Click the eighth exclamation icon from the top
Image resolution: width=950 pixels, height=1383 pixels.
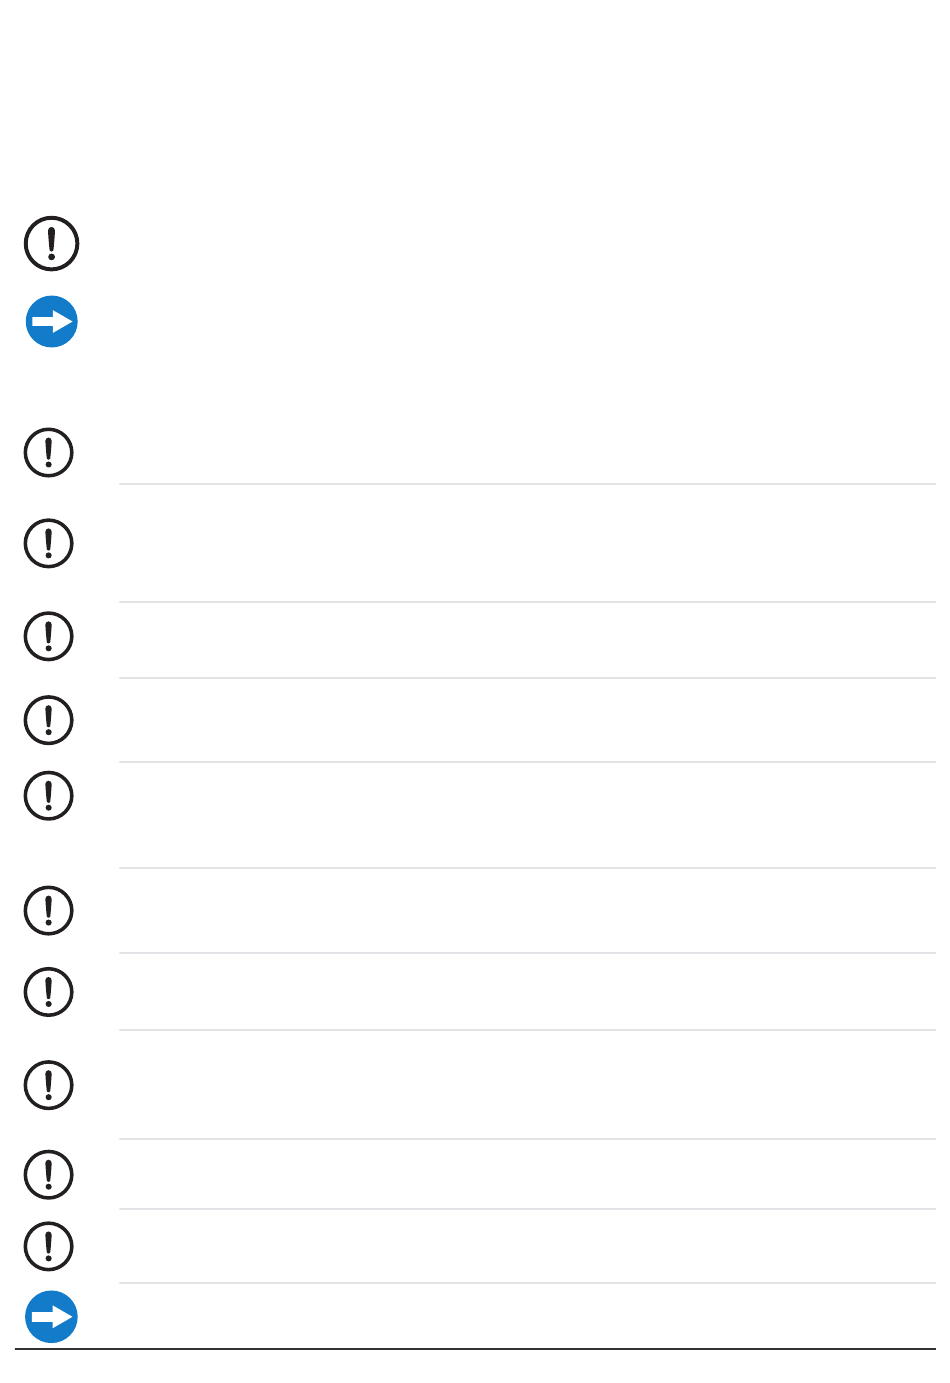coord(49,992)
